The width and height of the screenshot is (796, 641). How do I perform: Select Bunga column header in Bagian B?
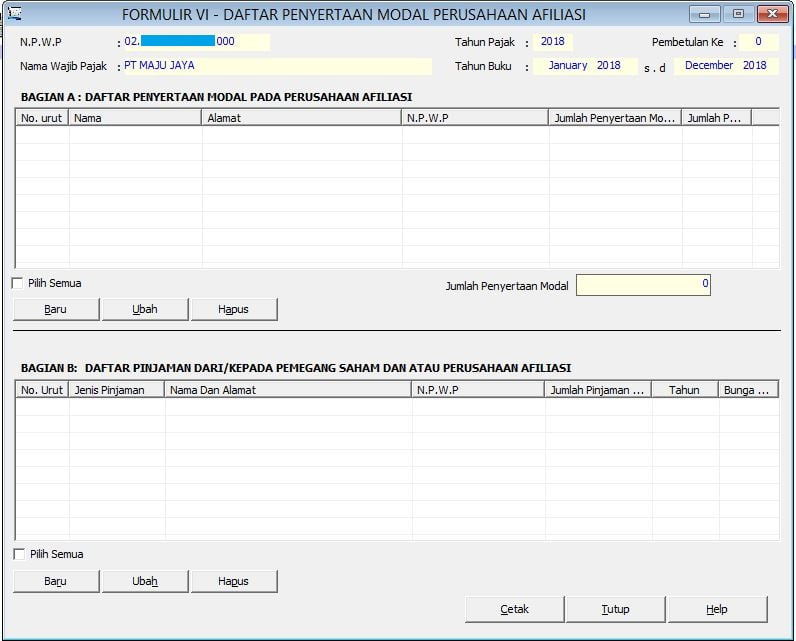pos(748,390)
